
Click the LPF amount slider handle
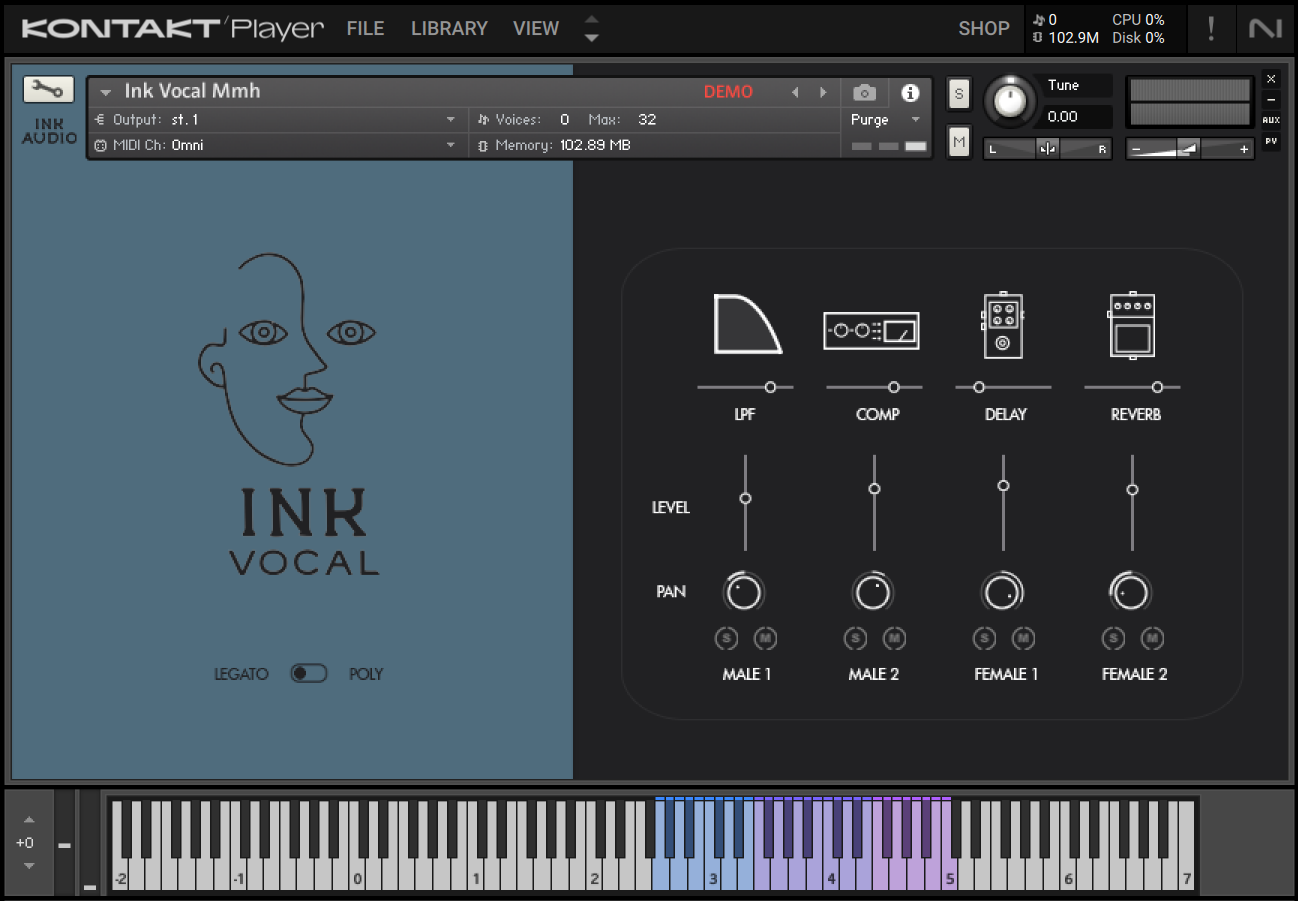[770, 387]
